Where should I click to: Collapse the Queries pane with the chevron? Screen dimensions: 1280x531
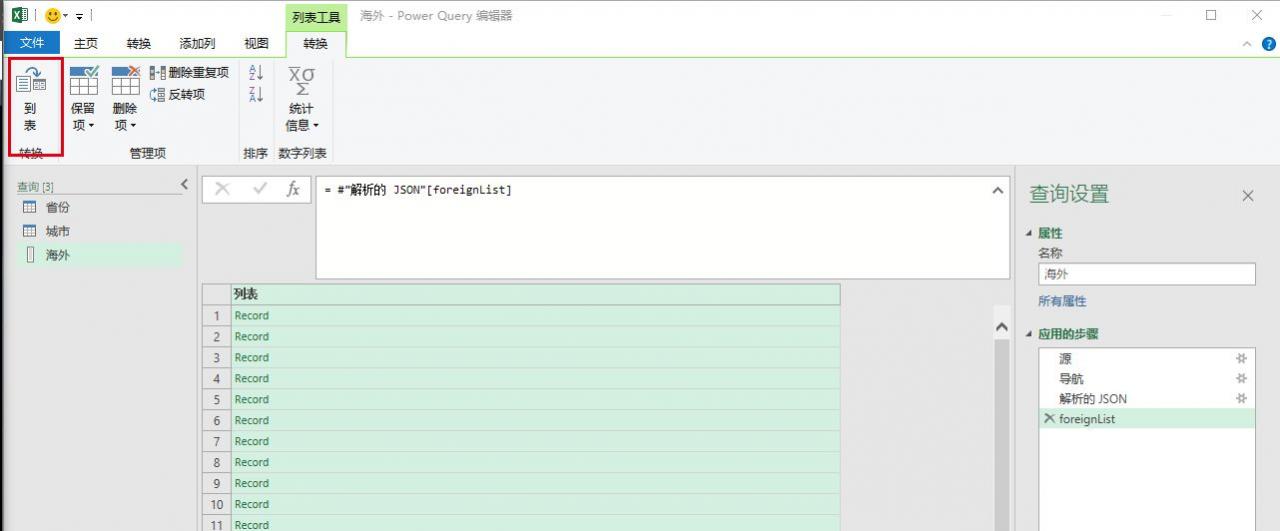point(184,184)
